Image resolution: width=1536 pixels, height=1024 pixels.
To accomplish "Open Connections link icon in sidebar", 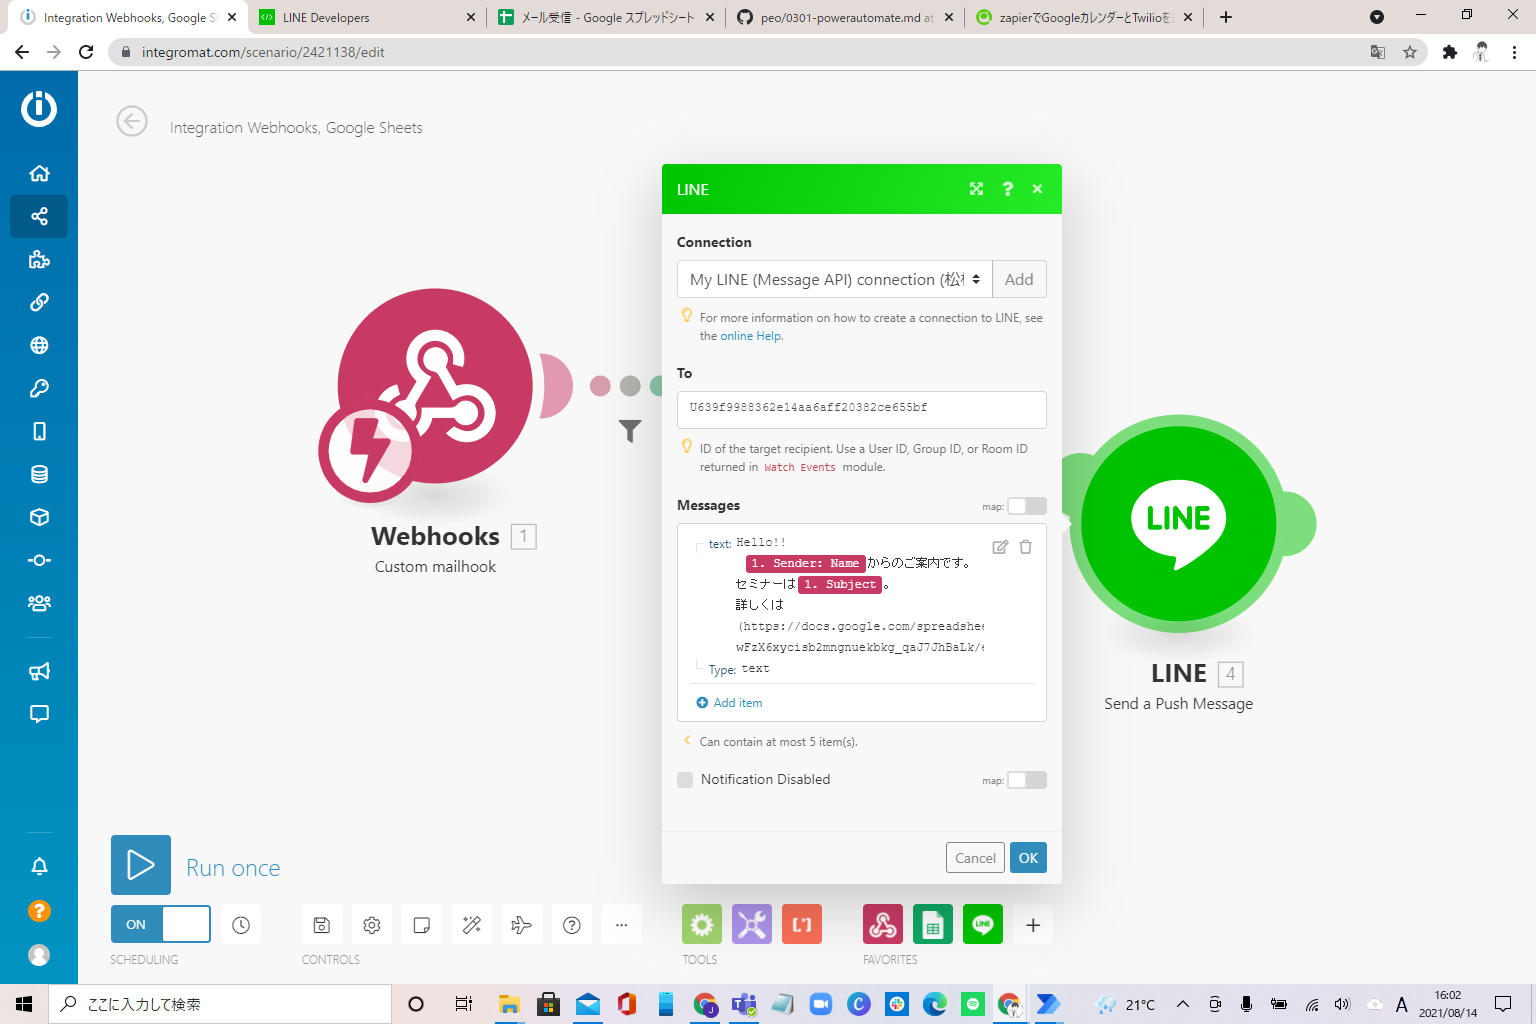I will [39, 302].
